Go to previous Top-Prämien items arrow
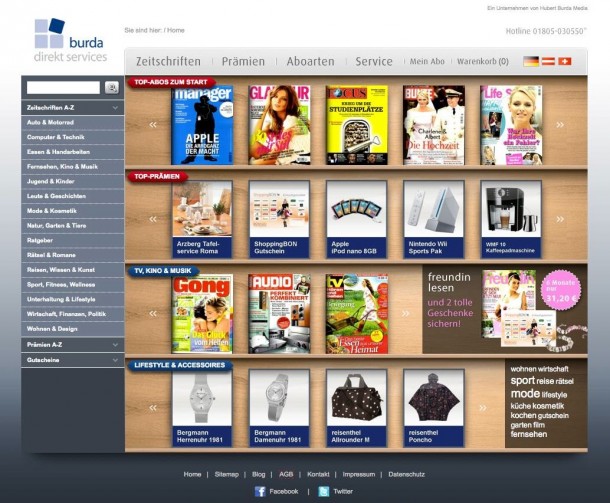 [153, 219]
